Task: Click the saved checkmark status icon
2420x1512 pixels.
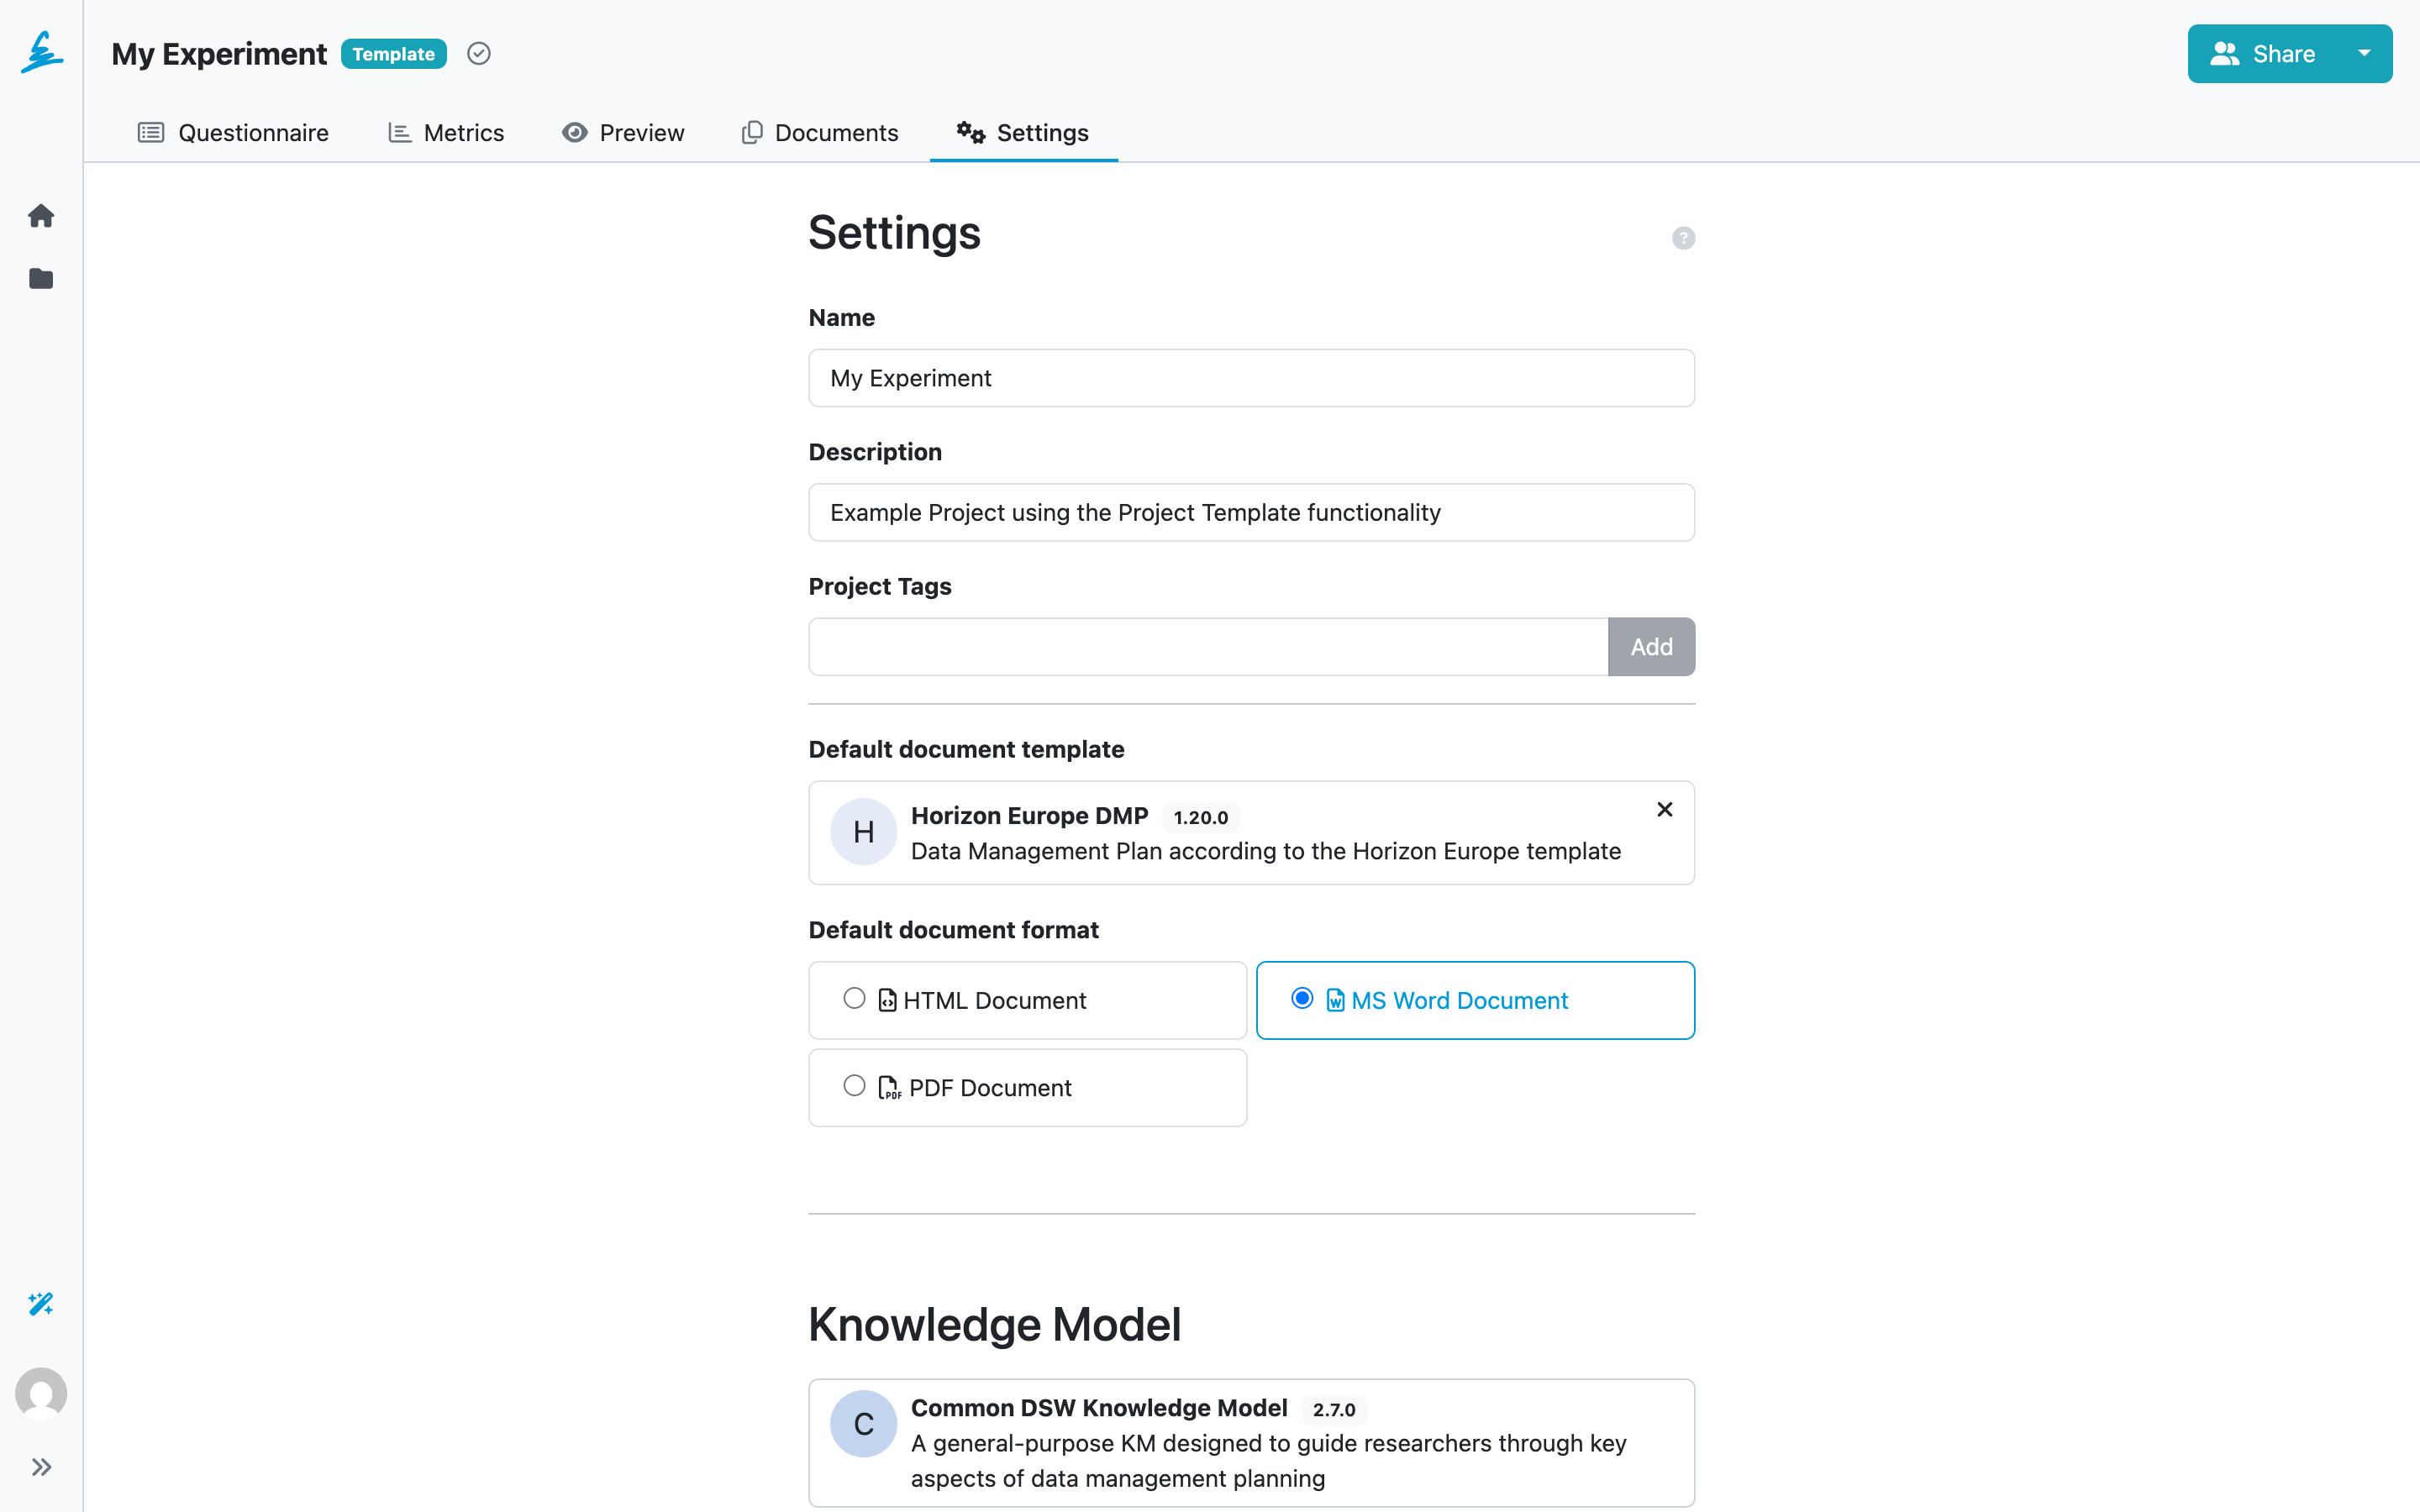Action: coord(479,54)
